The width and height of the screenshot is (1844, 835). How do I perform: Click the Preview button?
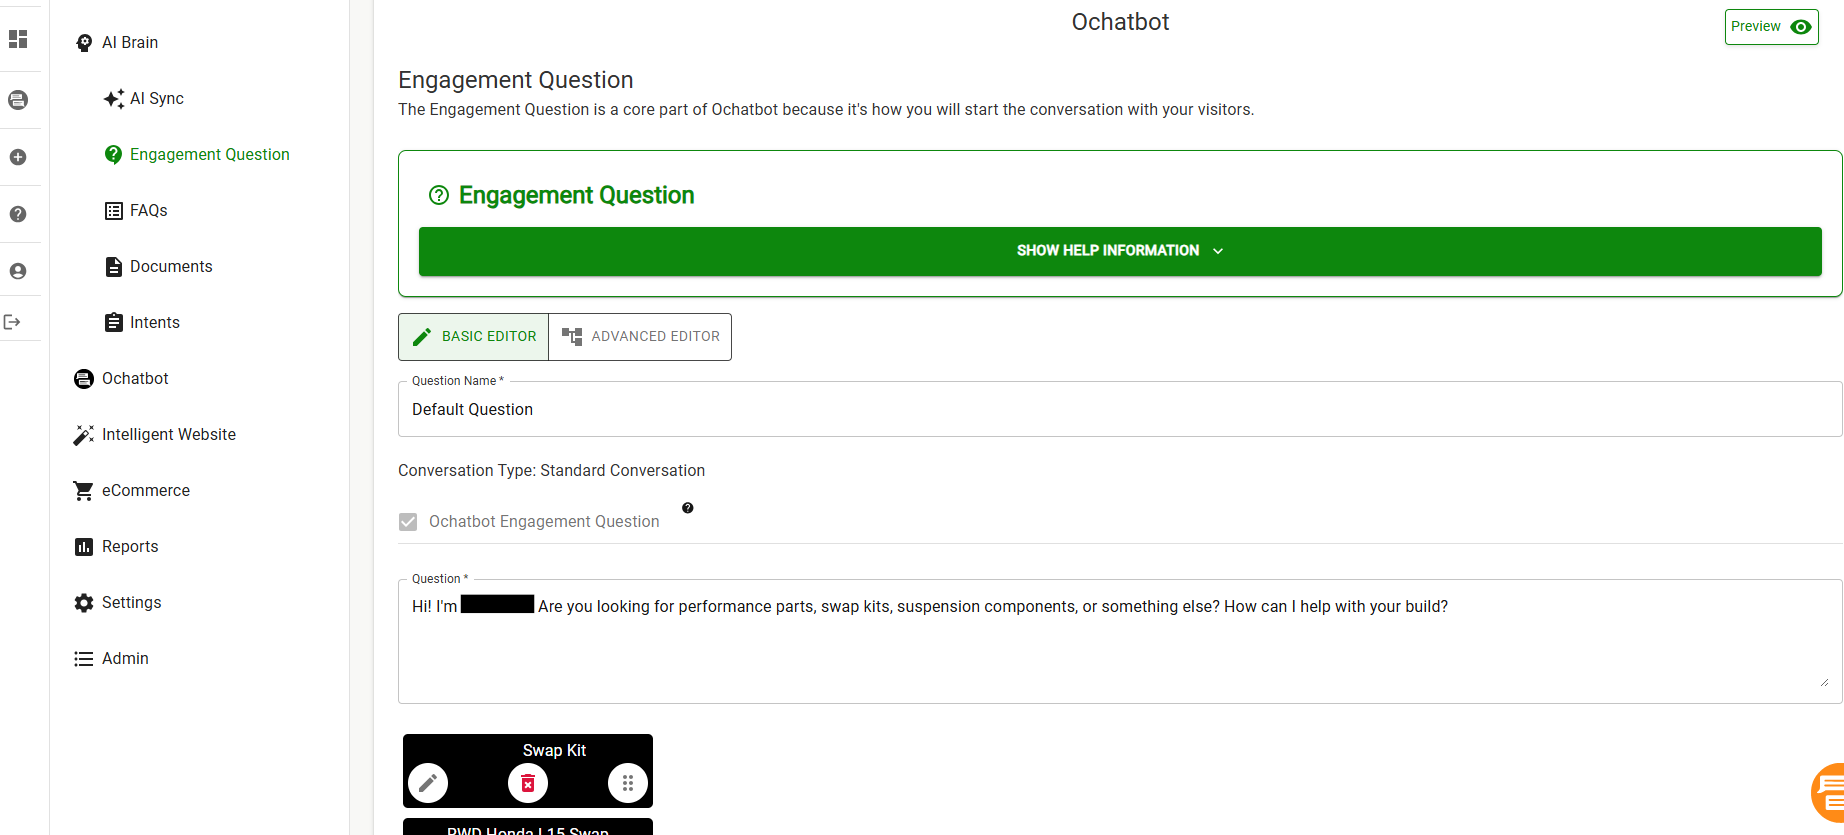click(x=1771, y=27)
